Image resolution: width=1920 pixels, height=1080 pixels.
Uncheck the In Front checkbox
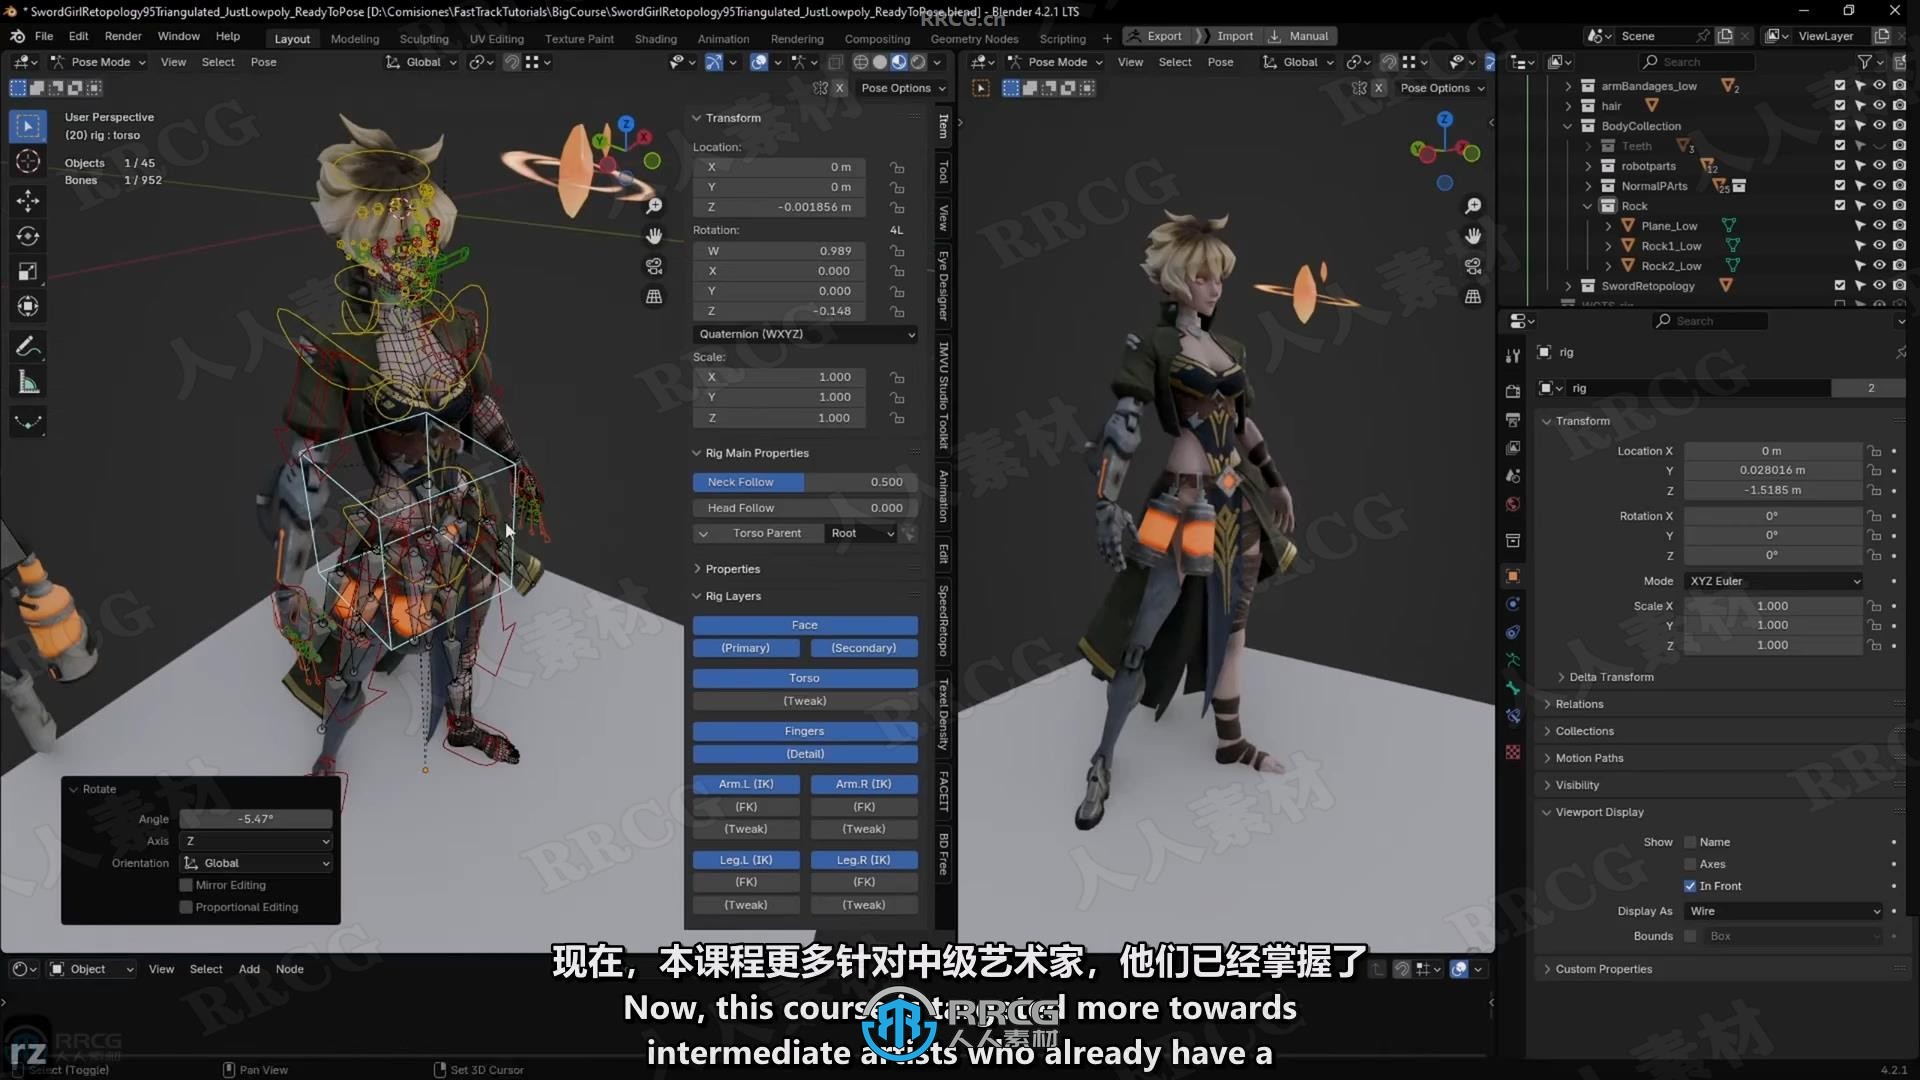click(x=1690, y=886)
